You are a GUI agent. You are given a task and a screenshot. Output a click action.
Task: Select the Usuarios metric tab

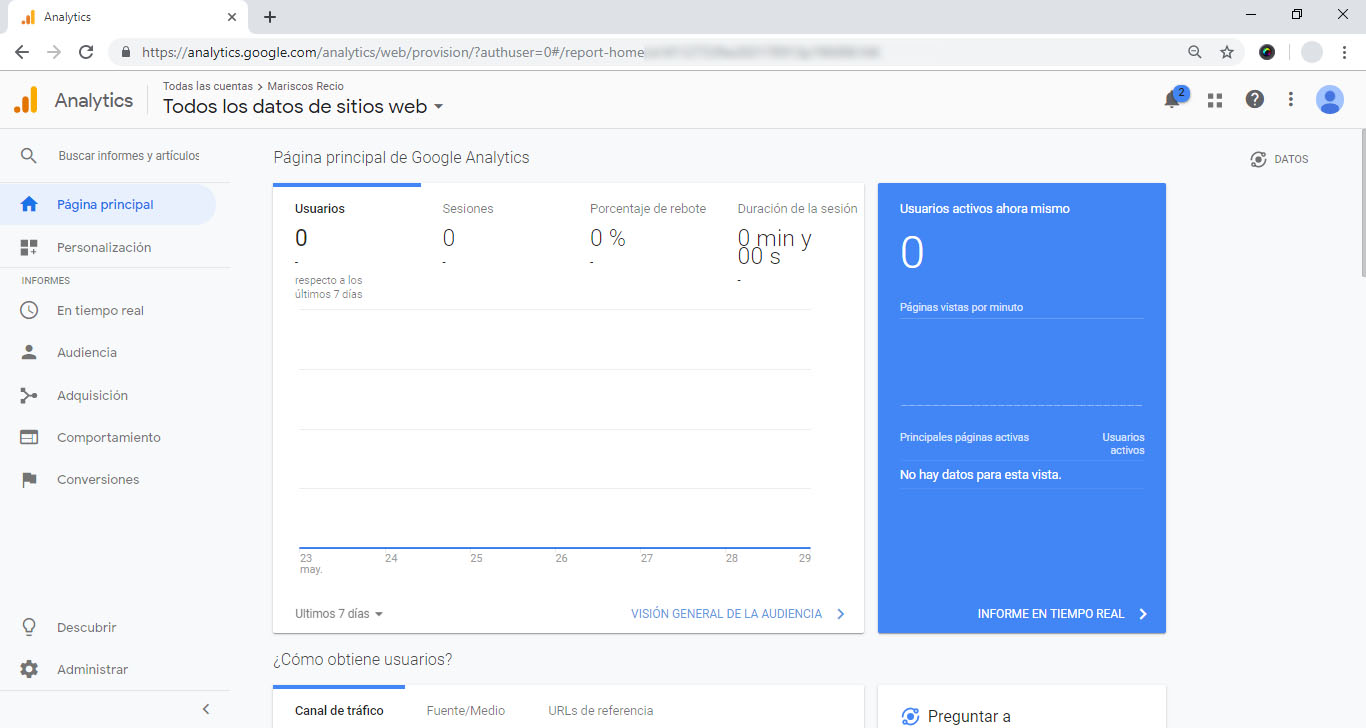coord(347,244)
